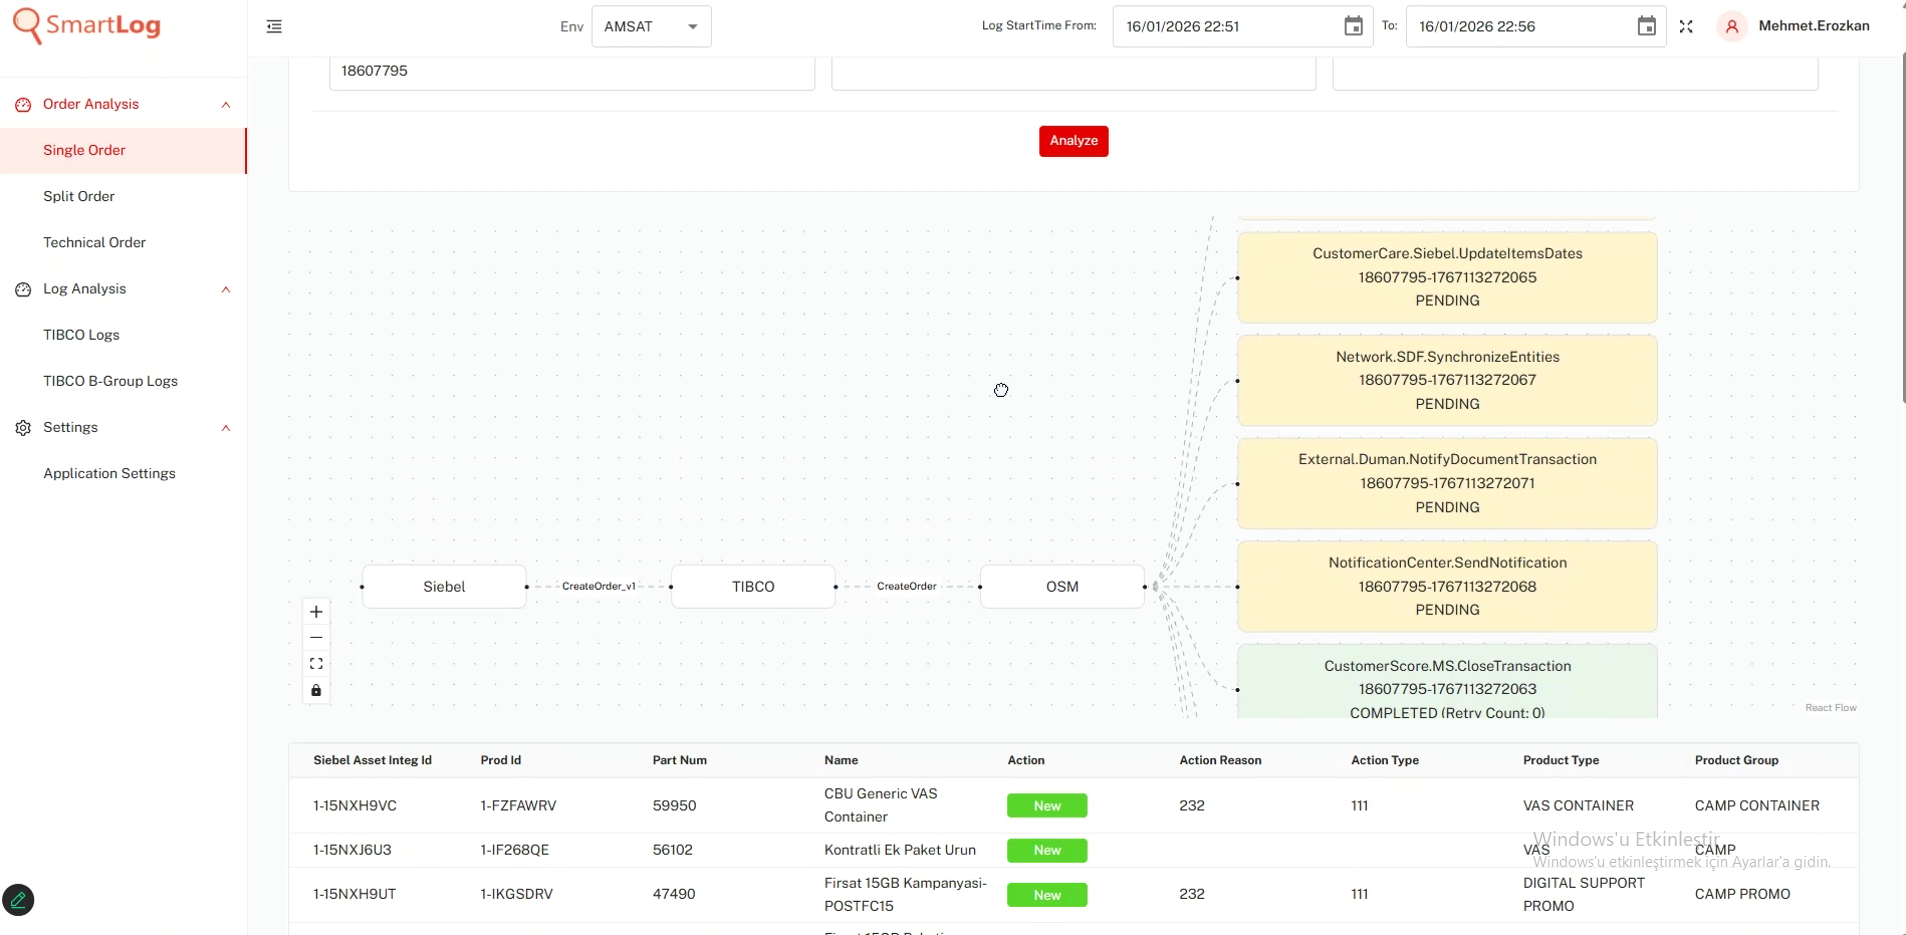Select the Network.SDF.SynchronizeEntities node
The width and height of the screenshot is (1906, 935).
pos(1447,381)
